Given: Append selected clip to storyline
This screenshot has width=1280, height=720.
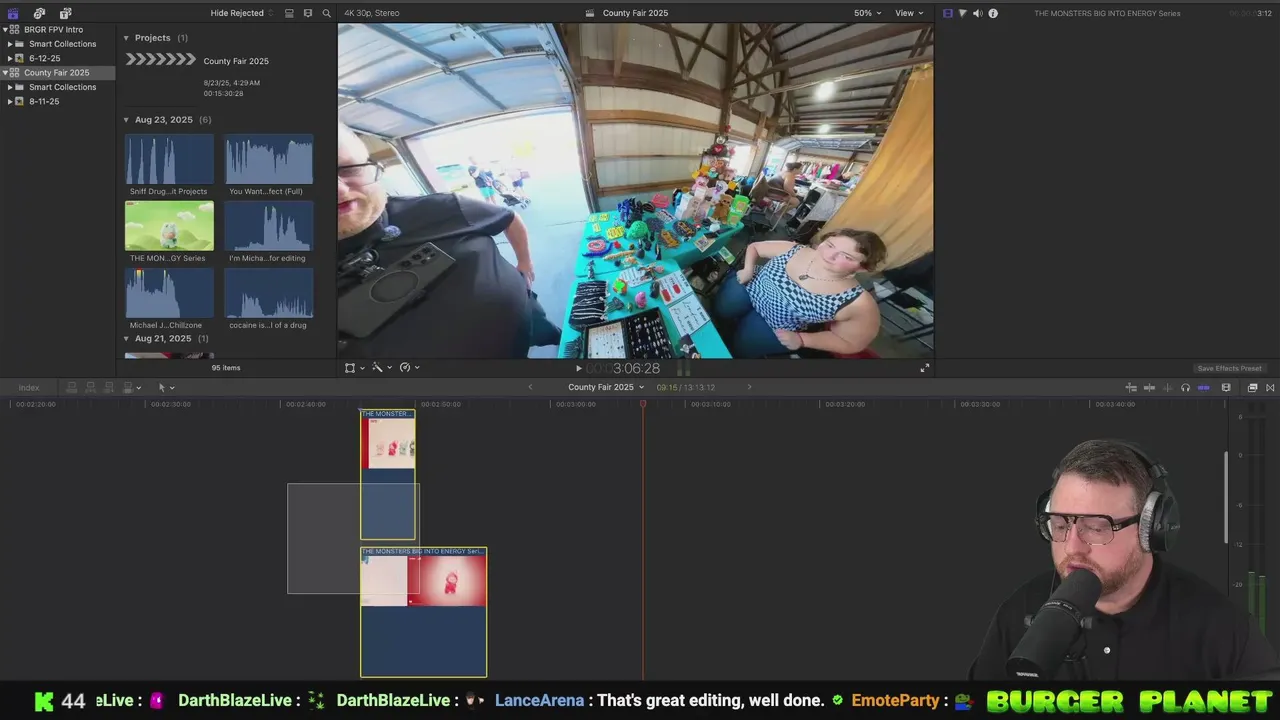Looking at the screenshot, I should 109,387.
